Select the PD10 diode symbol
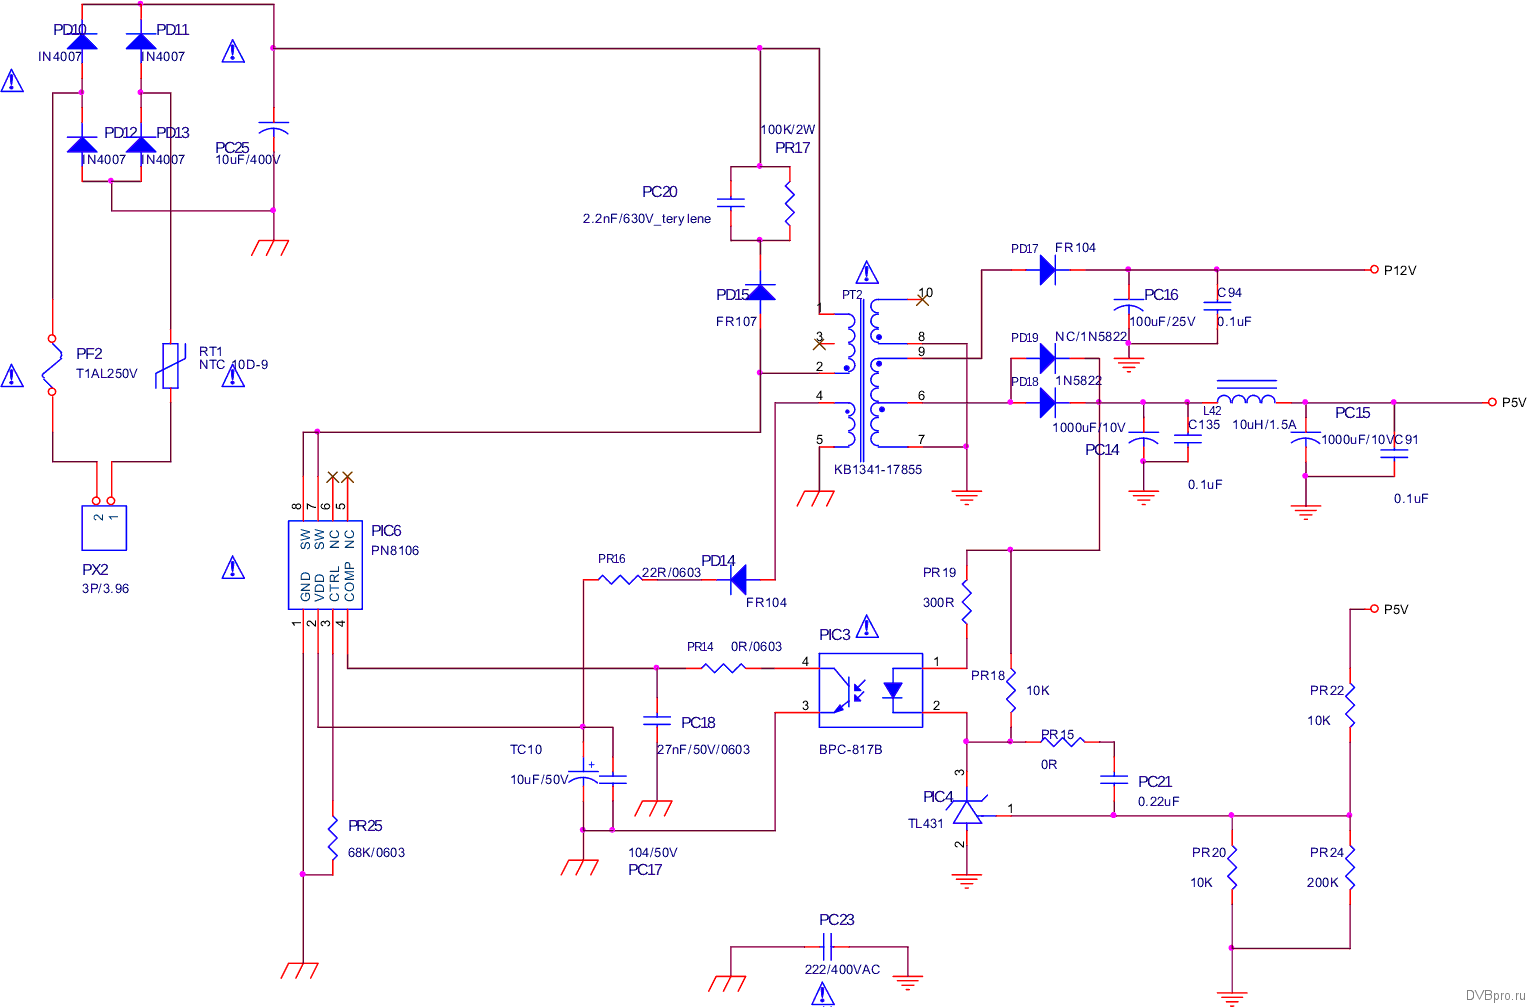This screenshot has width=1528, height=1008. [82, 41]
